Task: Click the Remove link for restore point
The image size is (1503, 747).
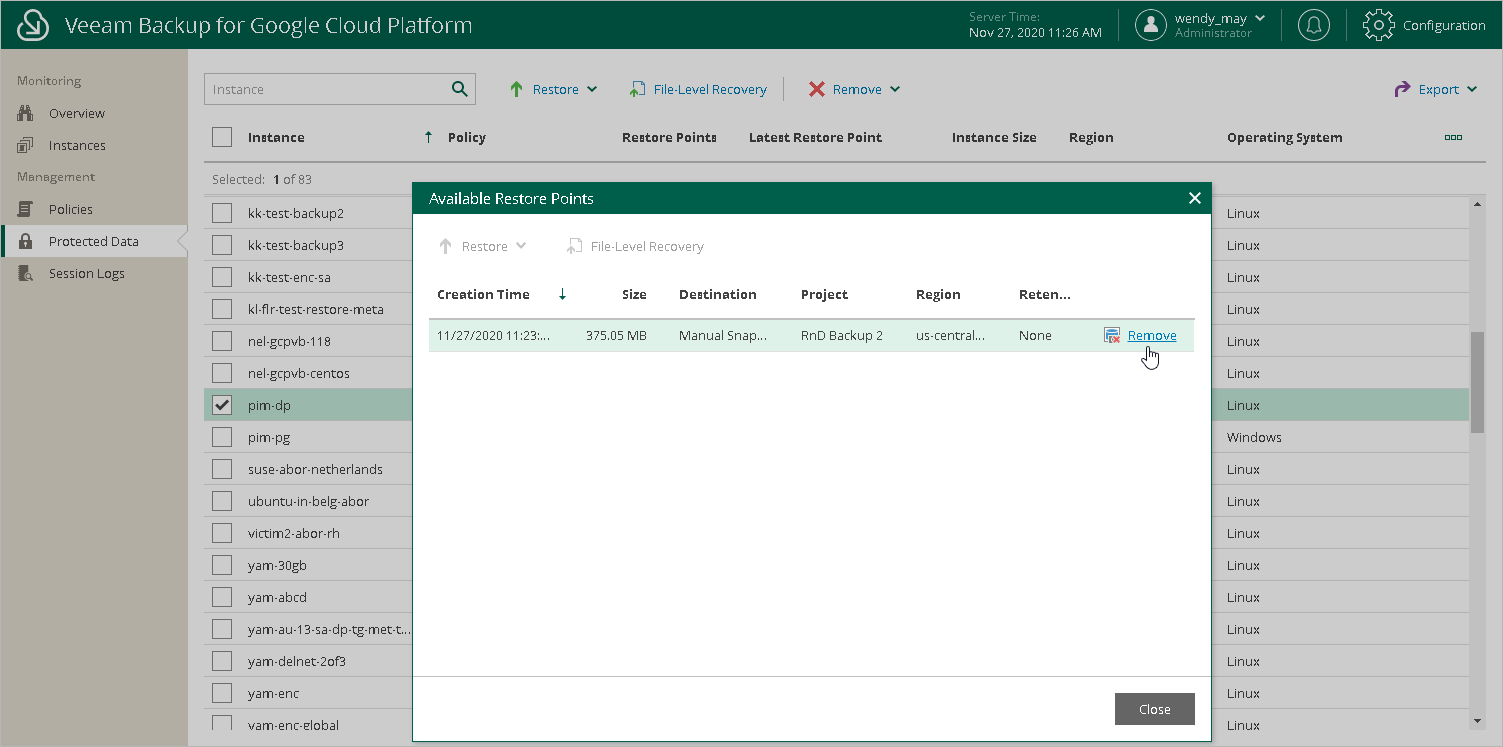Action: click(1152, 336)
